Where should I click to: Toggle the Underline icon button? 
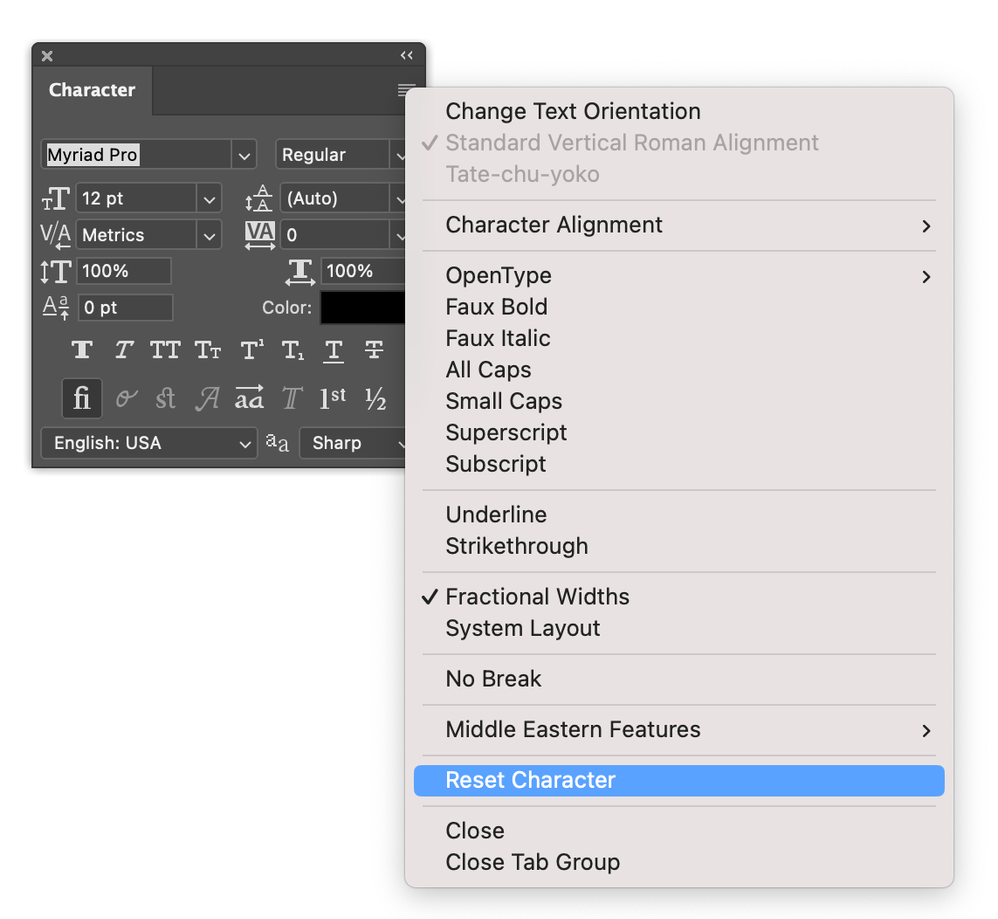click(x=333, y=350)
